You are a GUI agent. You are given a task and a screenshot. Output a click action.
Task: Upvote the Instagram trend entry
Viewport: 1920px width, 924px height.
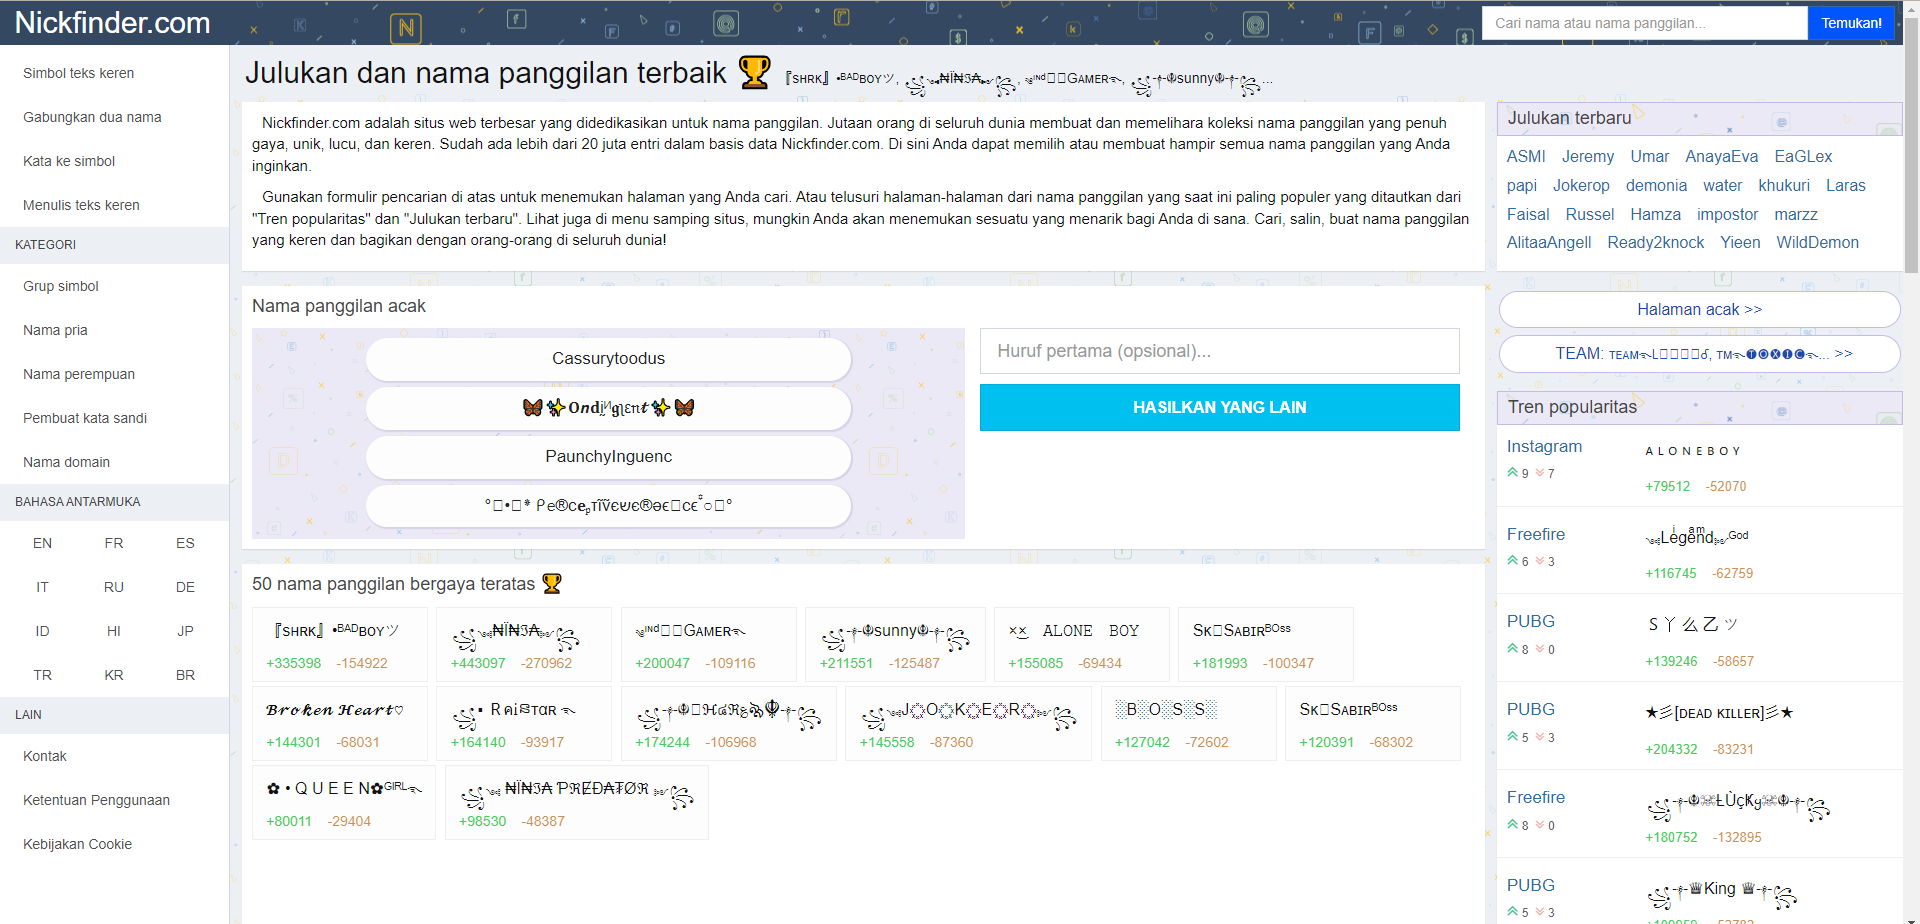pos(1512,473)
